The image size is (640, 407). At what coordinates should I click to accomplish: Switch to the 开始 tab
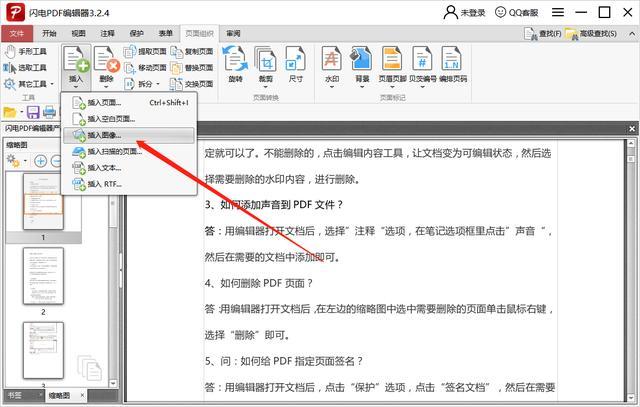pyautogui.click(x=49, y=33)
